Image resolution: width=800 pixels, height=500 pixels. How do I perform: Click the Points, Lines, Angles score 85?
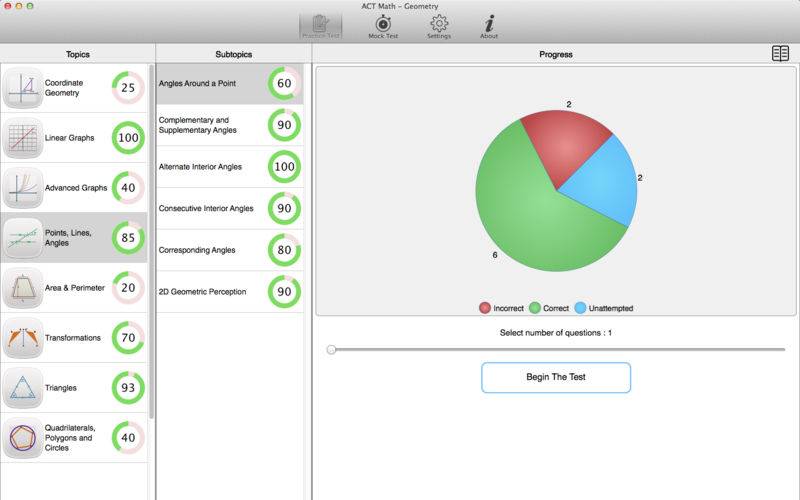click(x=128, y=238)
